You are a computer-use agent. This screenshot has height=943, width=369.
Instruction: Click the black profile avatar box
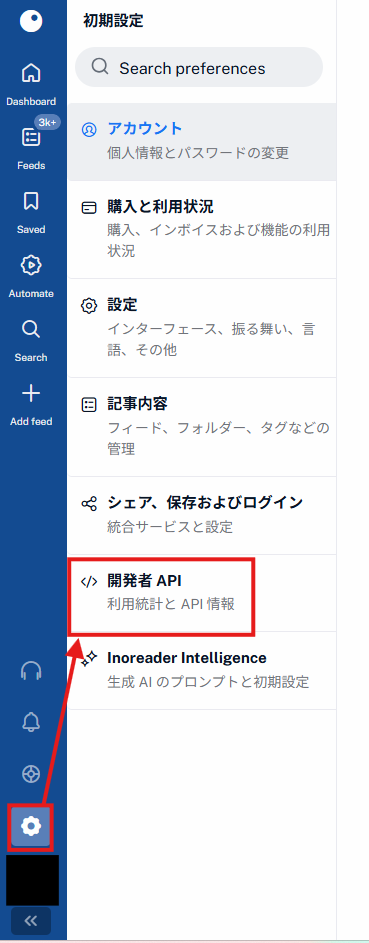[32, 880]
